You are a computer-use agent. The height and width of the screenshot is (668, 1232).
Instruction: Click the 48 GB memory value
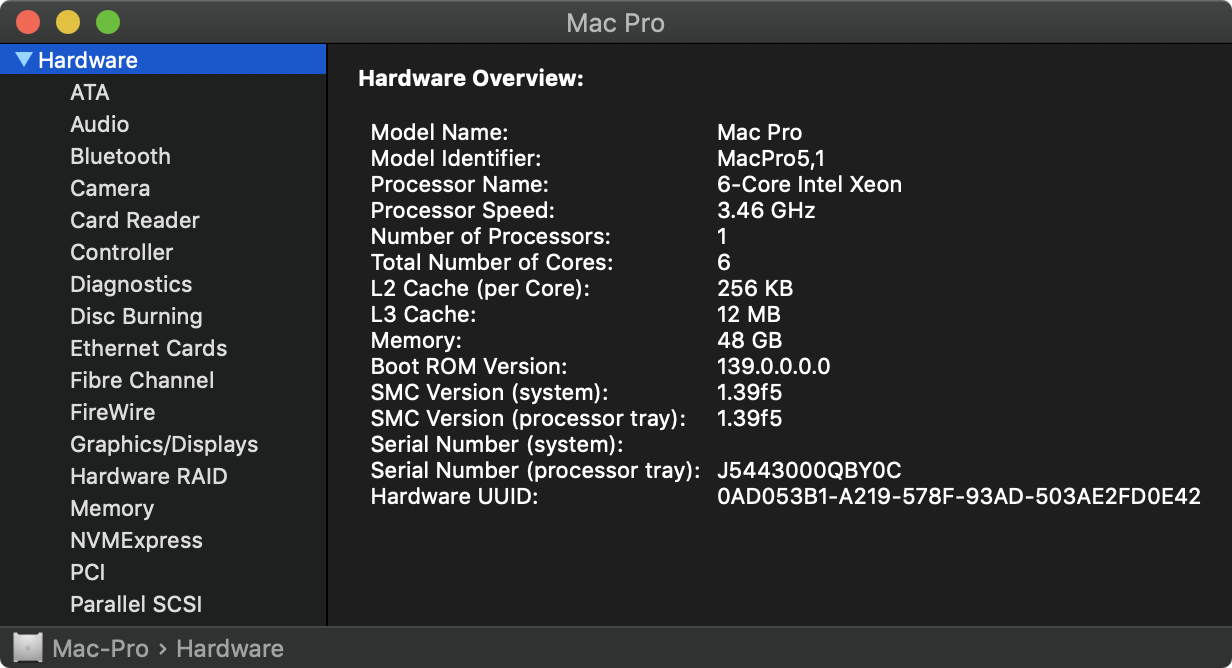point(749,340)
